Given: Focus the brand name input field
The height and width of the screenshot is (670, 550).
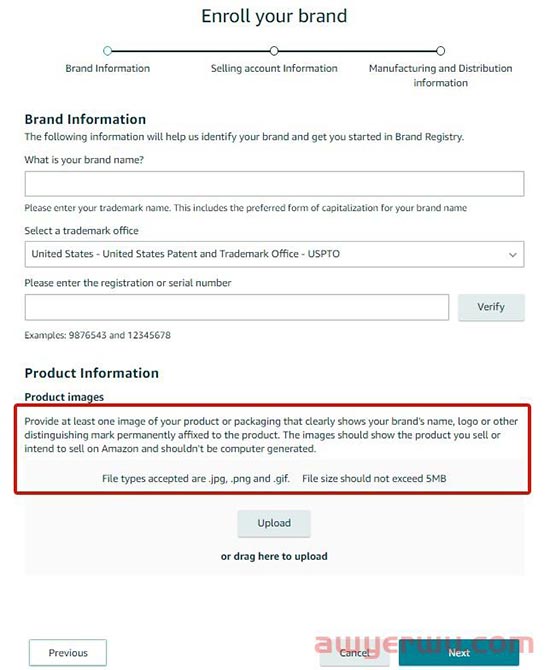Looking at the screenshot, I should [274, 184].
